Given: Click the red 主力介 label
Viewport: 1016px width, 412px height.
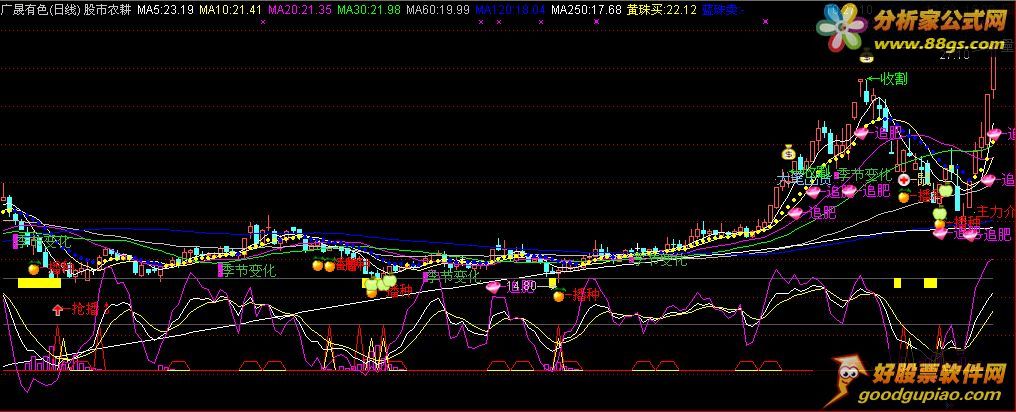Looking at the screenshot, I should pos(995,211).
